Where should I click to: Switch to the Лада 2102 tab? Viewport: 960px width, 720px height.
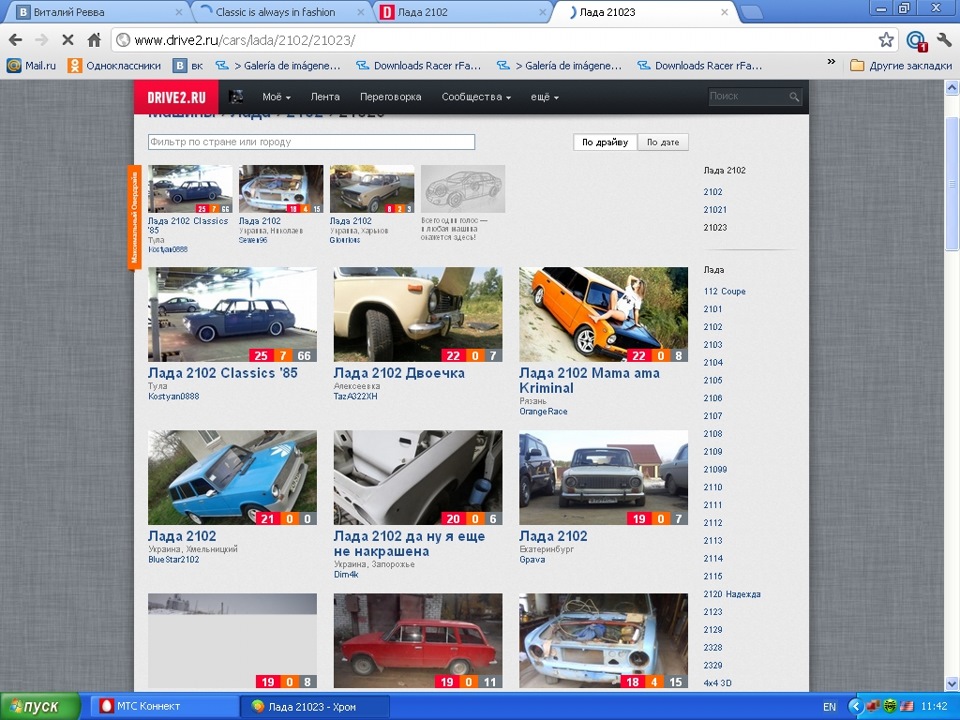(x=460, y=12)
